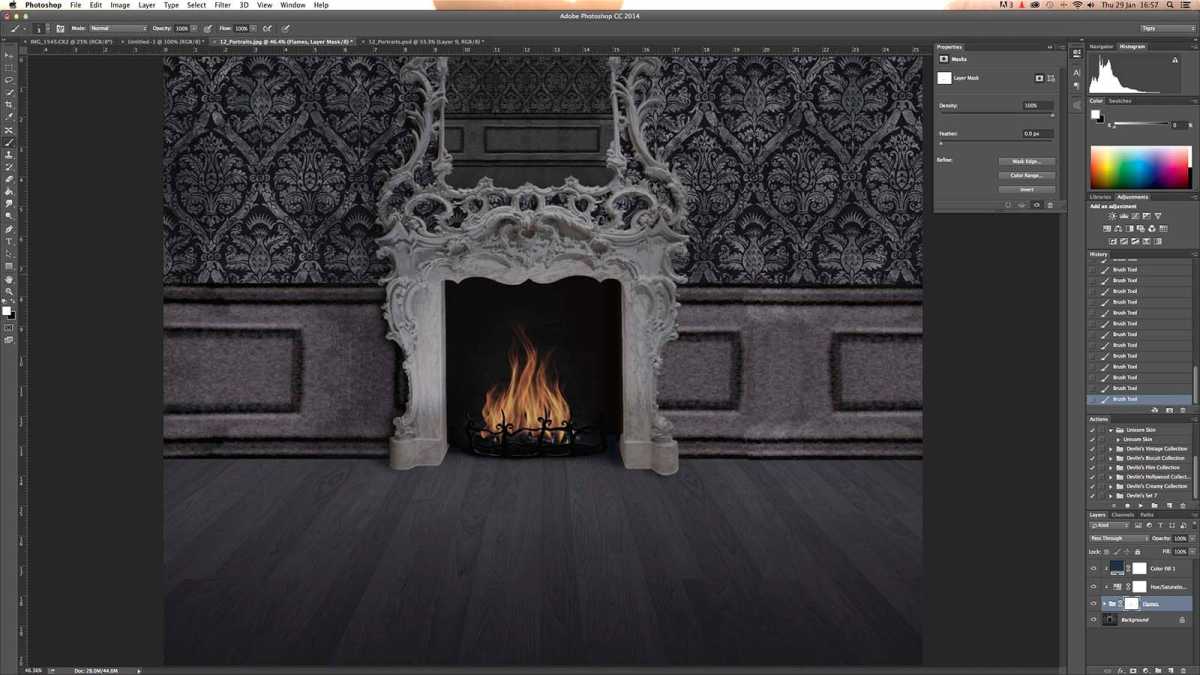Create a new action set
1200x675 pixels.
click(1155, 506)
